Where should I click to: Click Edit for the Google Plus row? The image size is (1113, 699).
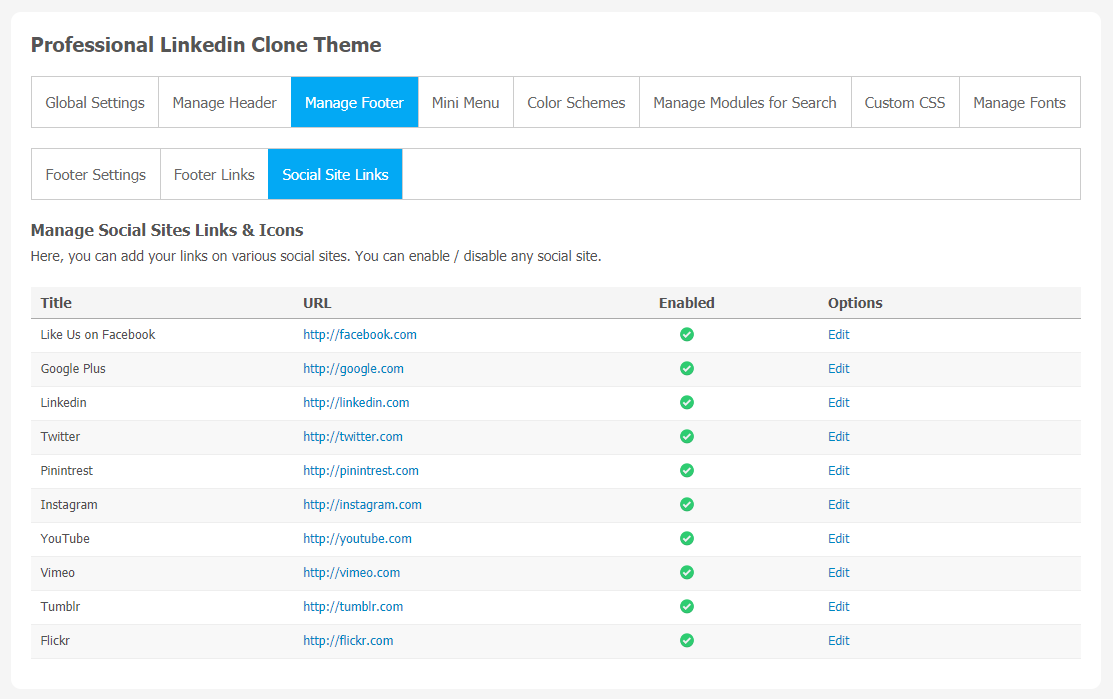point(838,369)
